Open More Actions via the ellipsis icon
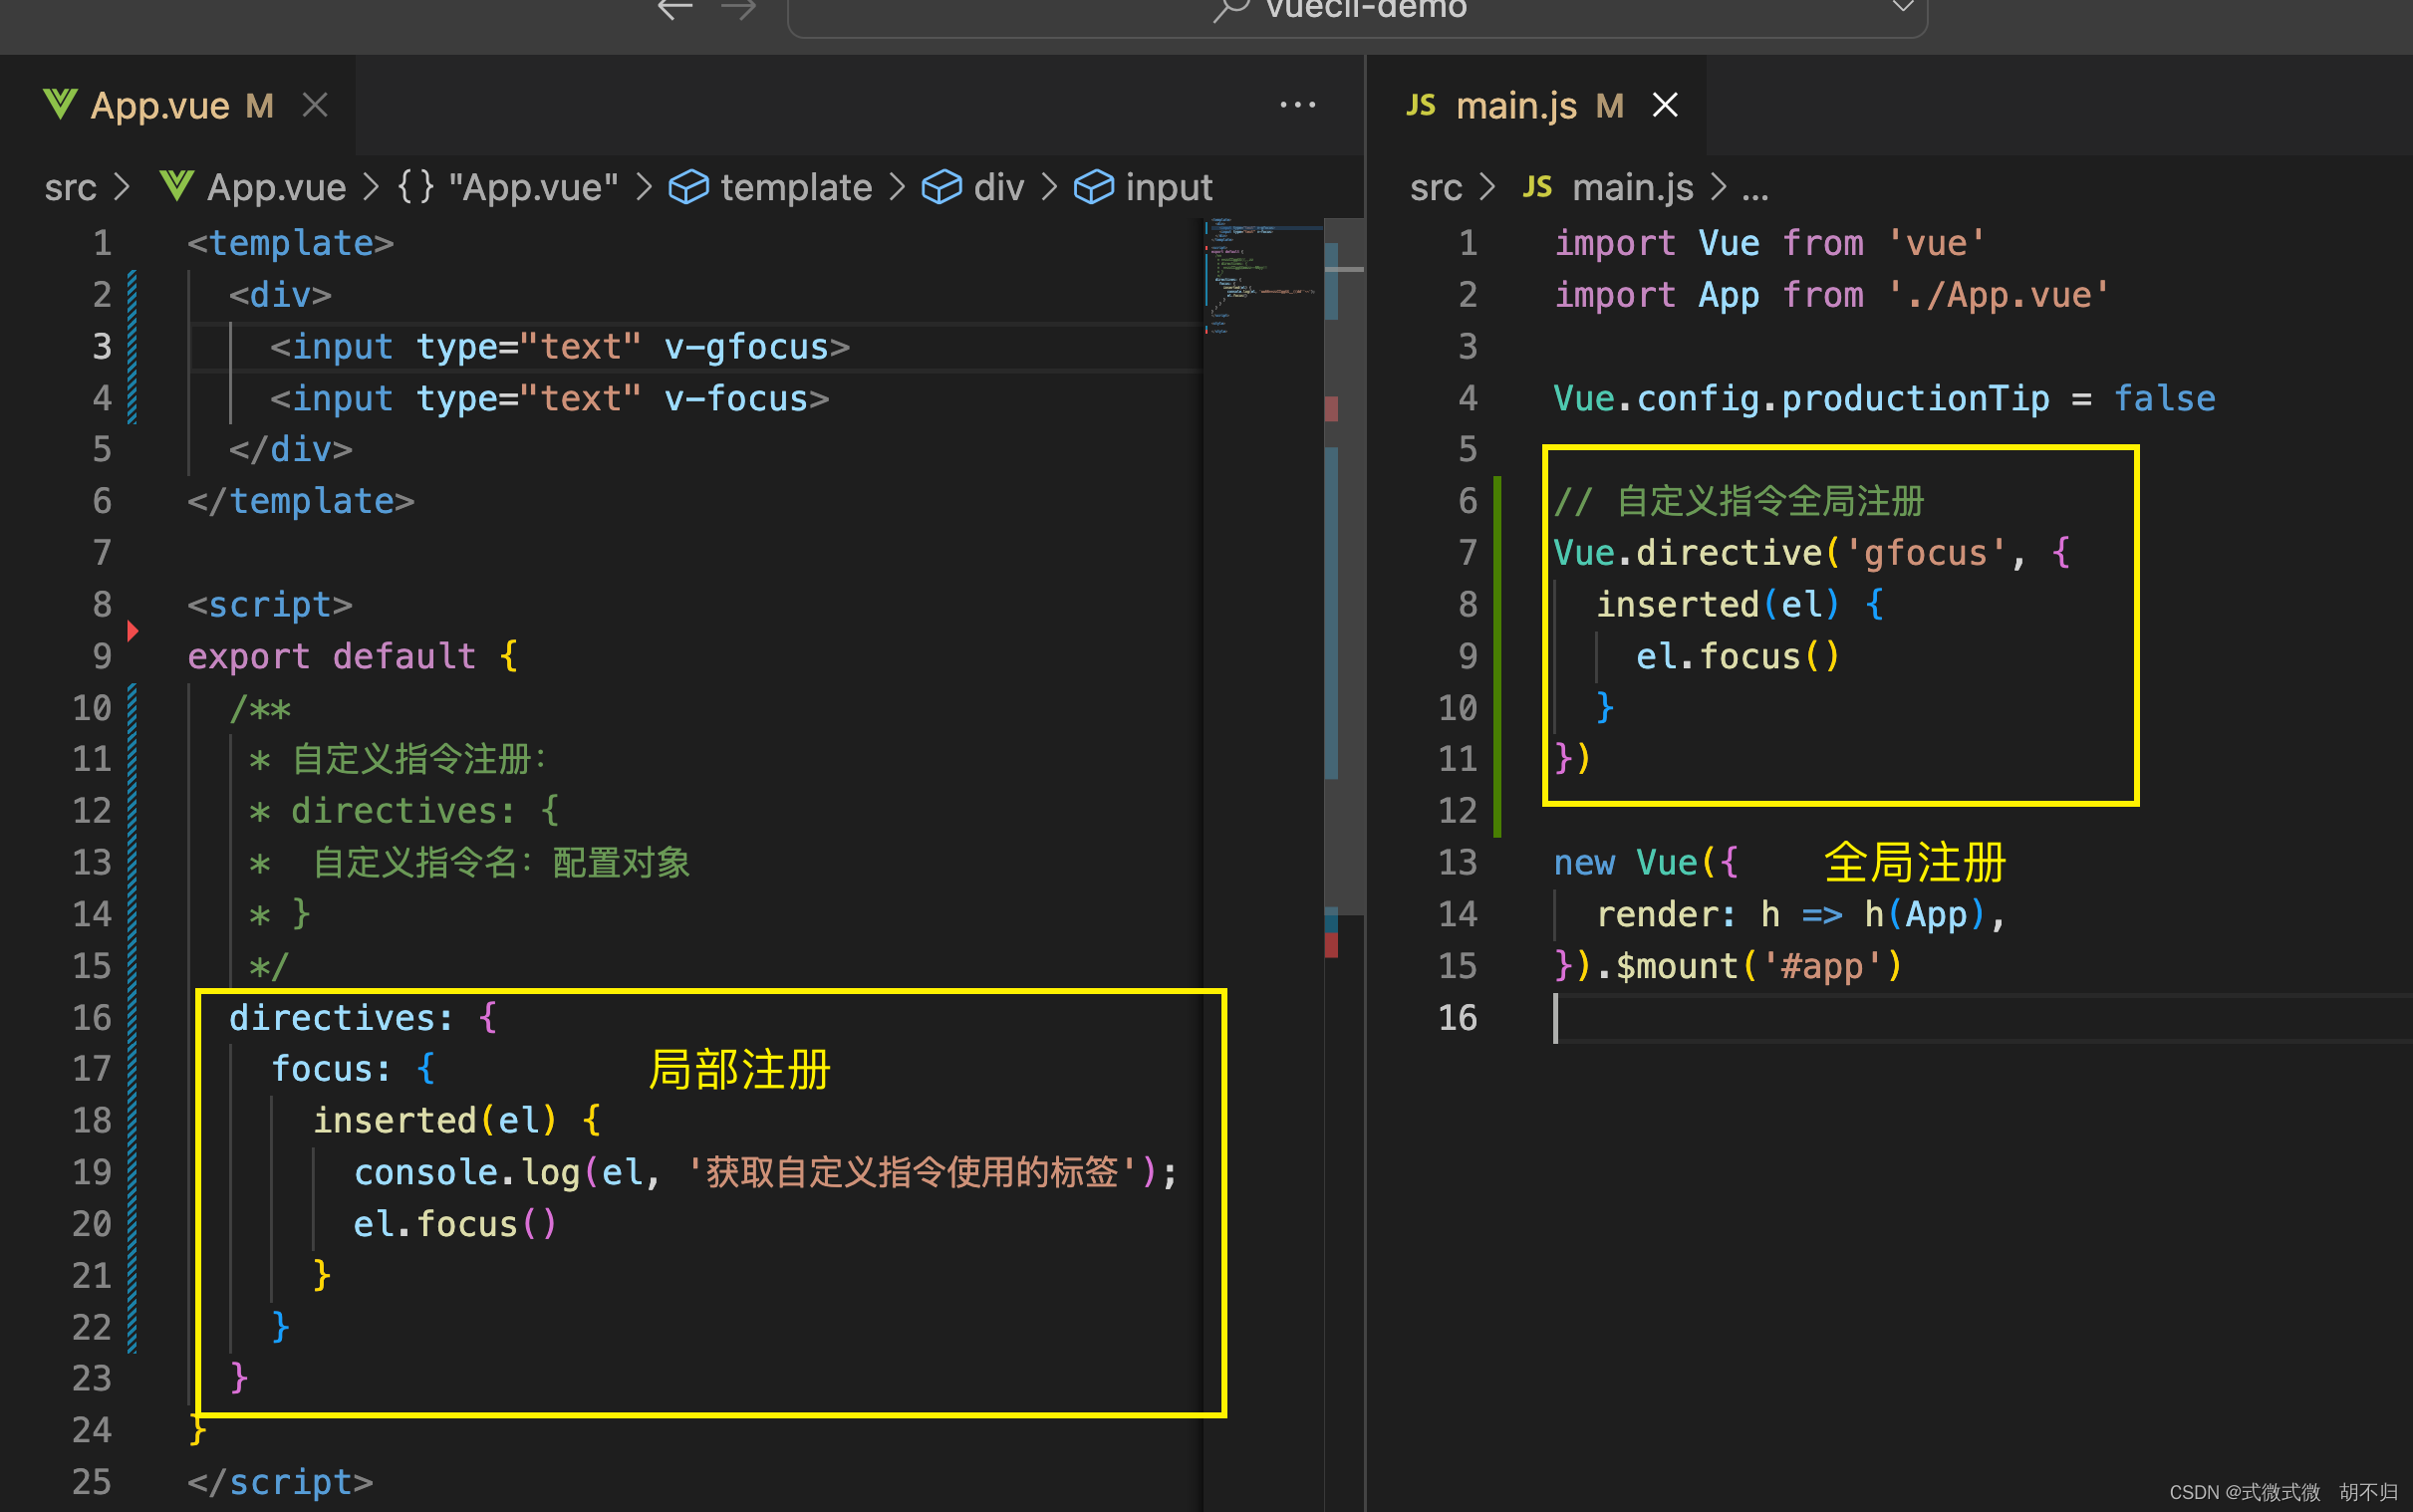The width and height of the screenshot is (2413, 1512). click(1297, 103)
